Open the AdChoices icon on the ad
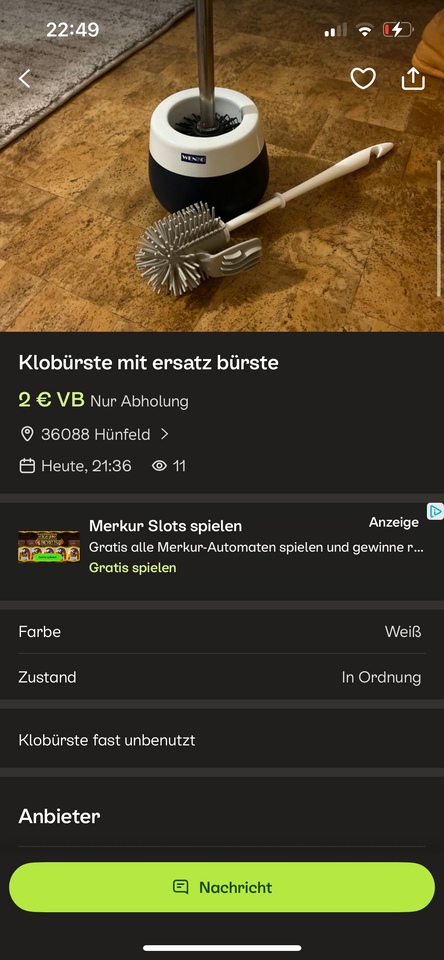Image resolution: width=444 pixels, height=960 pixels. point(435,511)
